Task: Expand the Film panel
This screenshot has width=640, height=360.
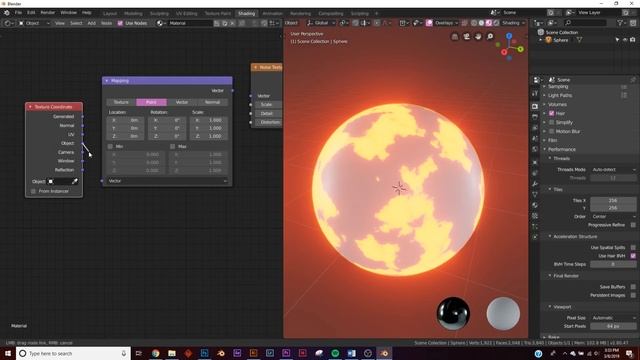Action: [x=552, y=140]
